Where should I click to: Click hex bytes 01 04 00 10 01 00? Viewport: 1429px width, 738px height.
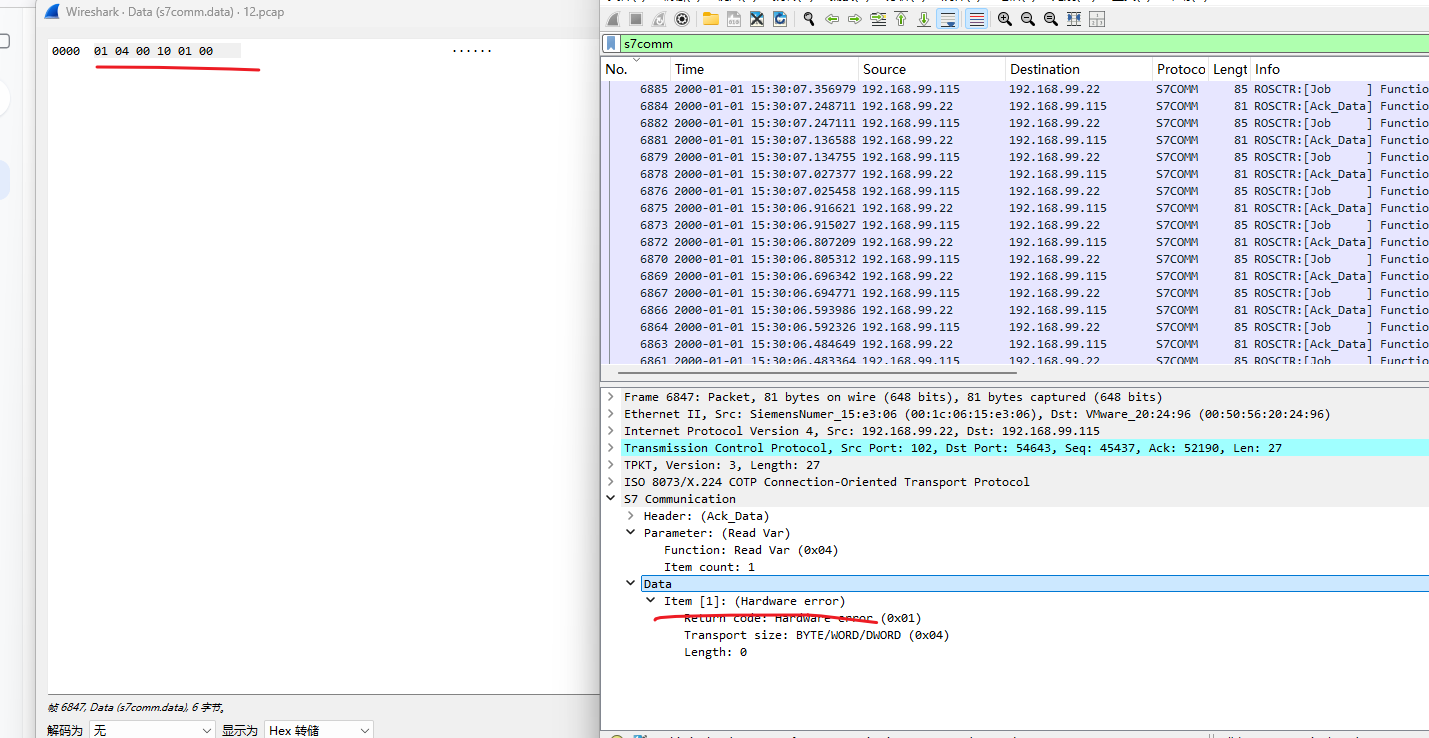153,51
